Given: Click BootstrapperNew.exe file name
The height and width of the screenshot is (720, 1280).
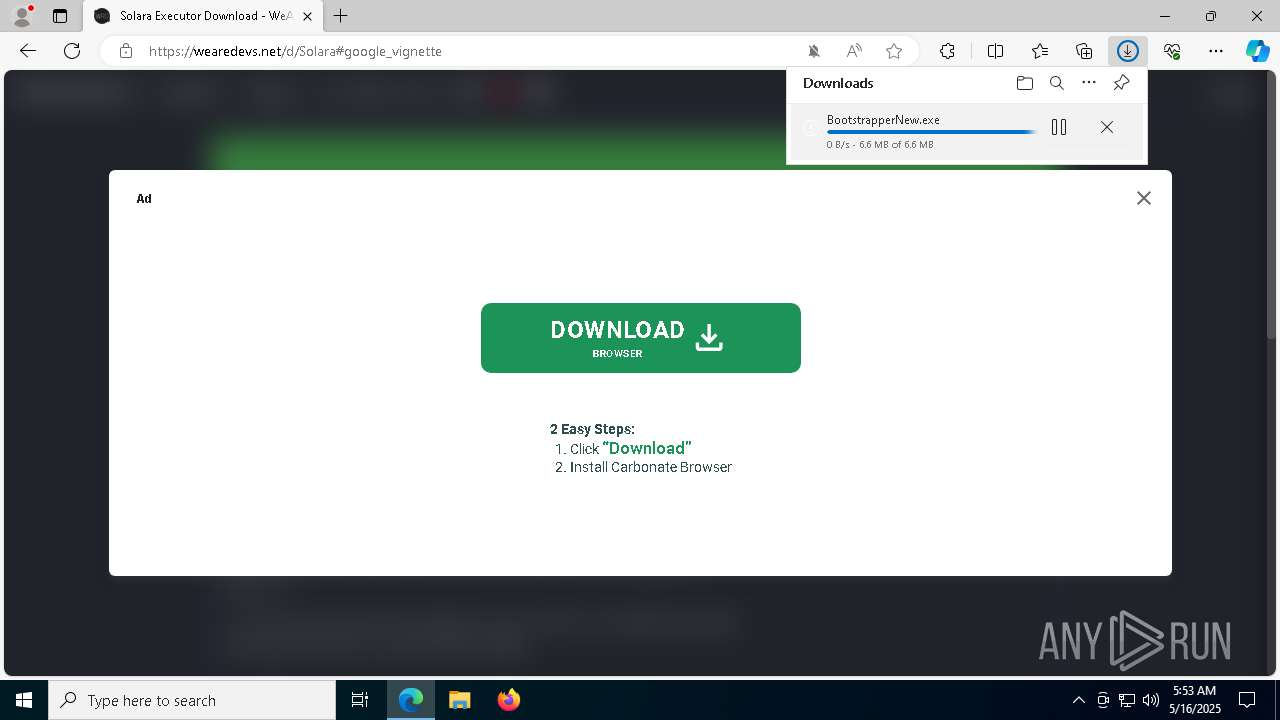Looking at the screenshot, I should (883, 120).
